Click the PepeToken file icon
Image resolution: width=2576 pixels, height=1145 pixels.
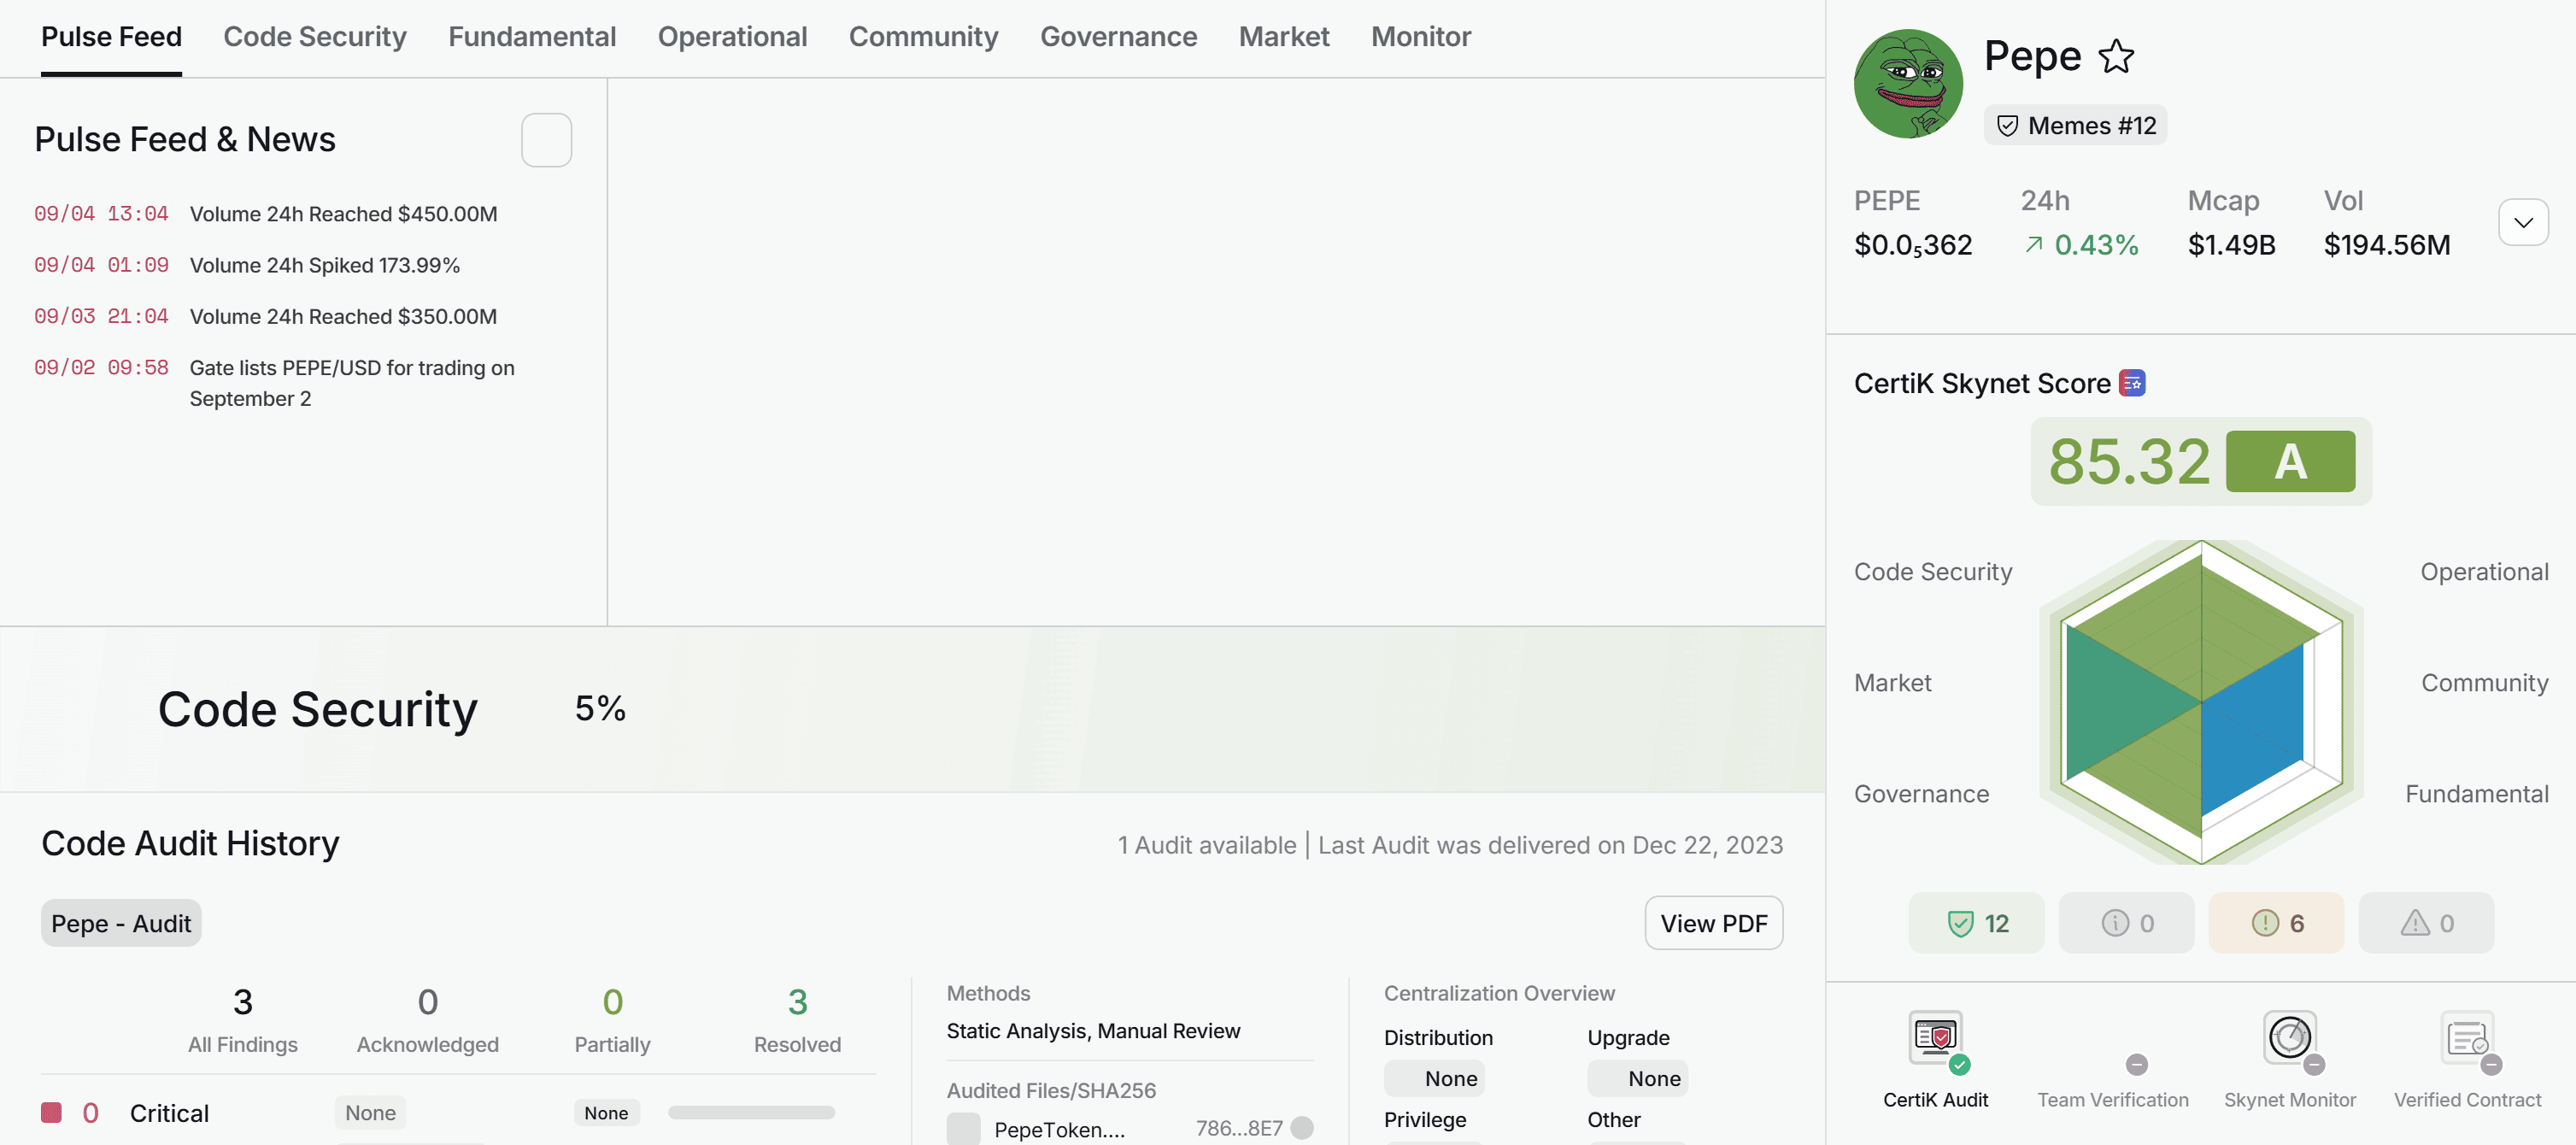(964, 1128)
